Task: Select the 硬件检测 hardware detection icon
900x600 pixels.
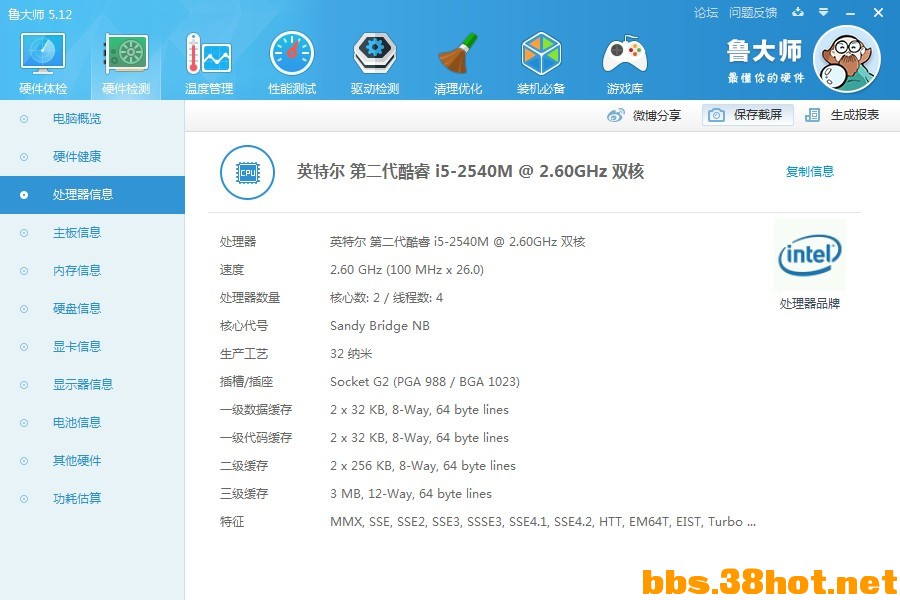Action: click(x=126, y=63)
